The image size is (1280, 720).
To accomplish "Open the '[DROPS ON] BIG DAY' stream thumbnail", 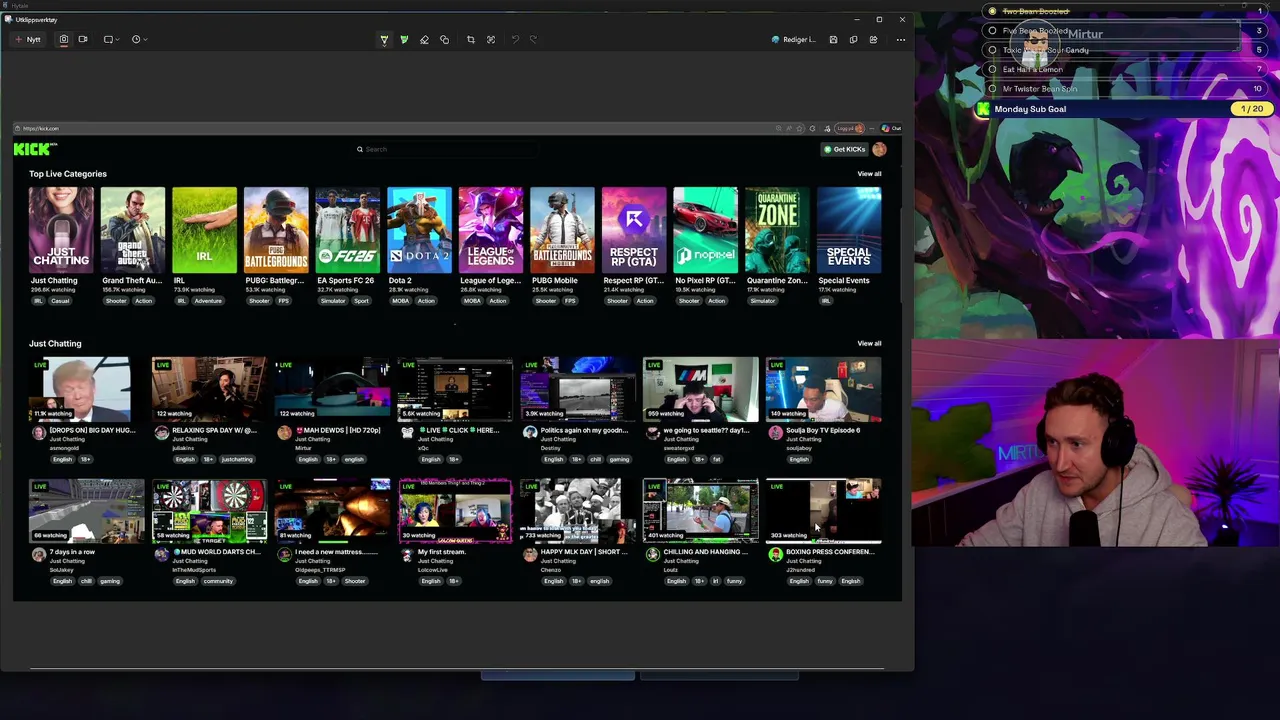I will 87,389.
